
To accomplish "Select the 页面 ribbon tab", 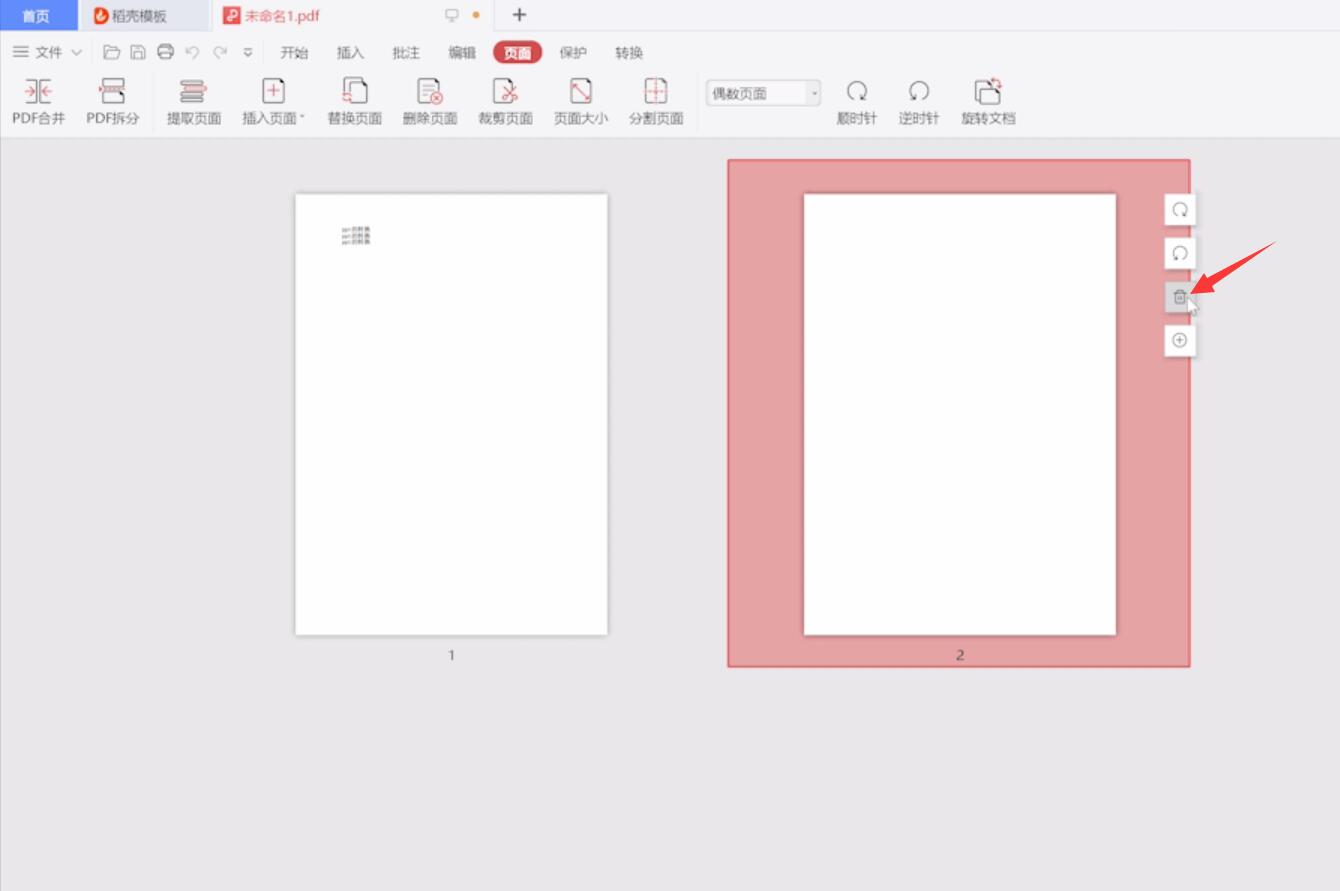I will coord(517,53).
